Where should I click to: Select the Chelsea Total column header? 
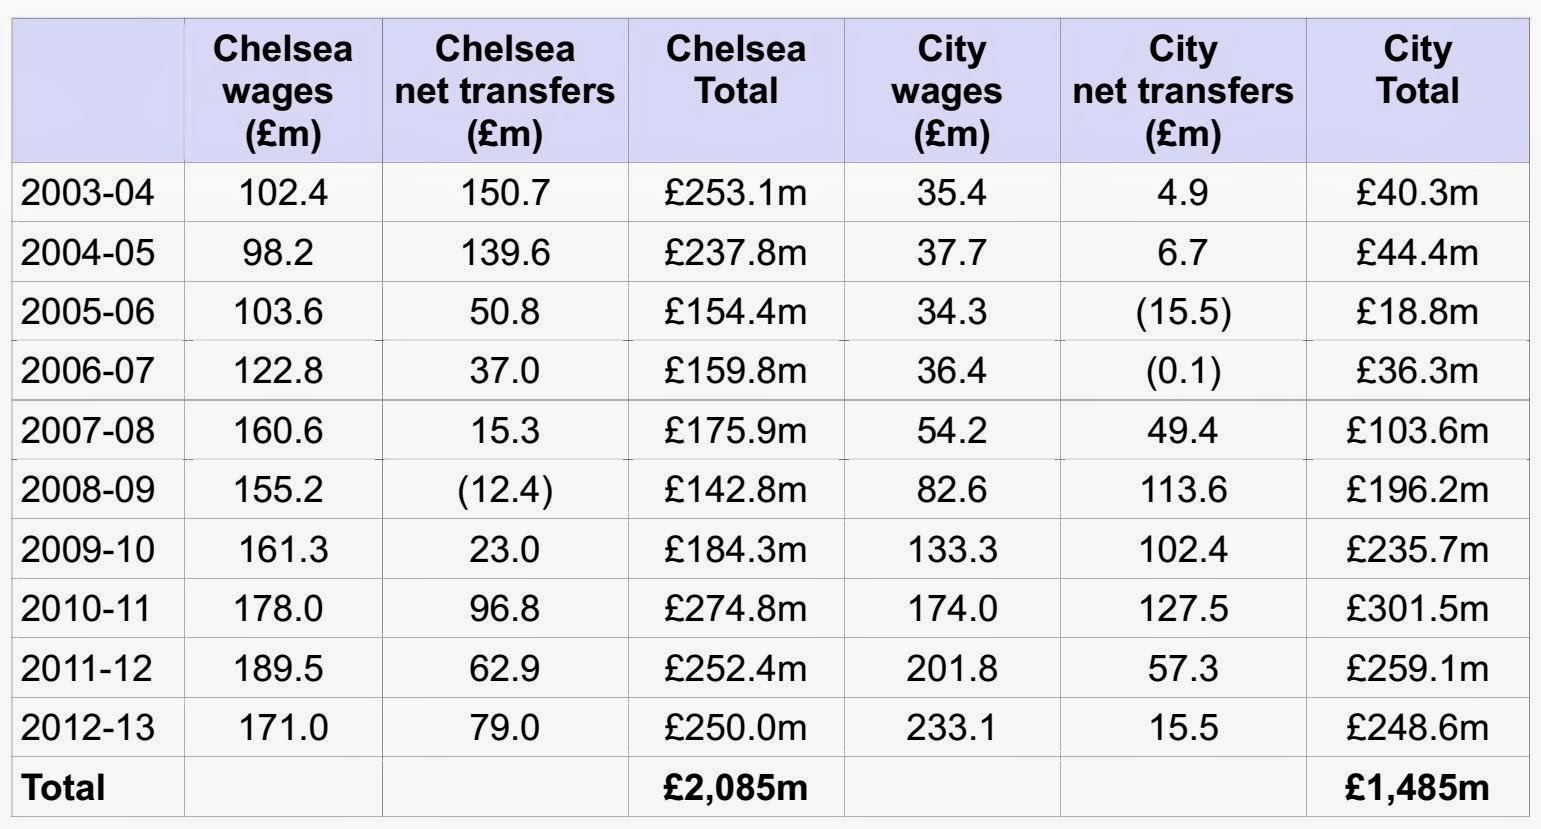736,70
